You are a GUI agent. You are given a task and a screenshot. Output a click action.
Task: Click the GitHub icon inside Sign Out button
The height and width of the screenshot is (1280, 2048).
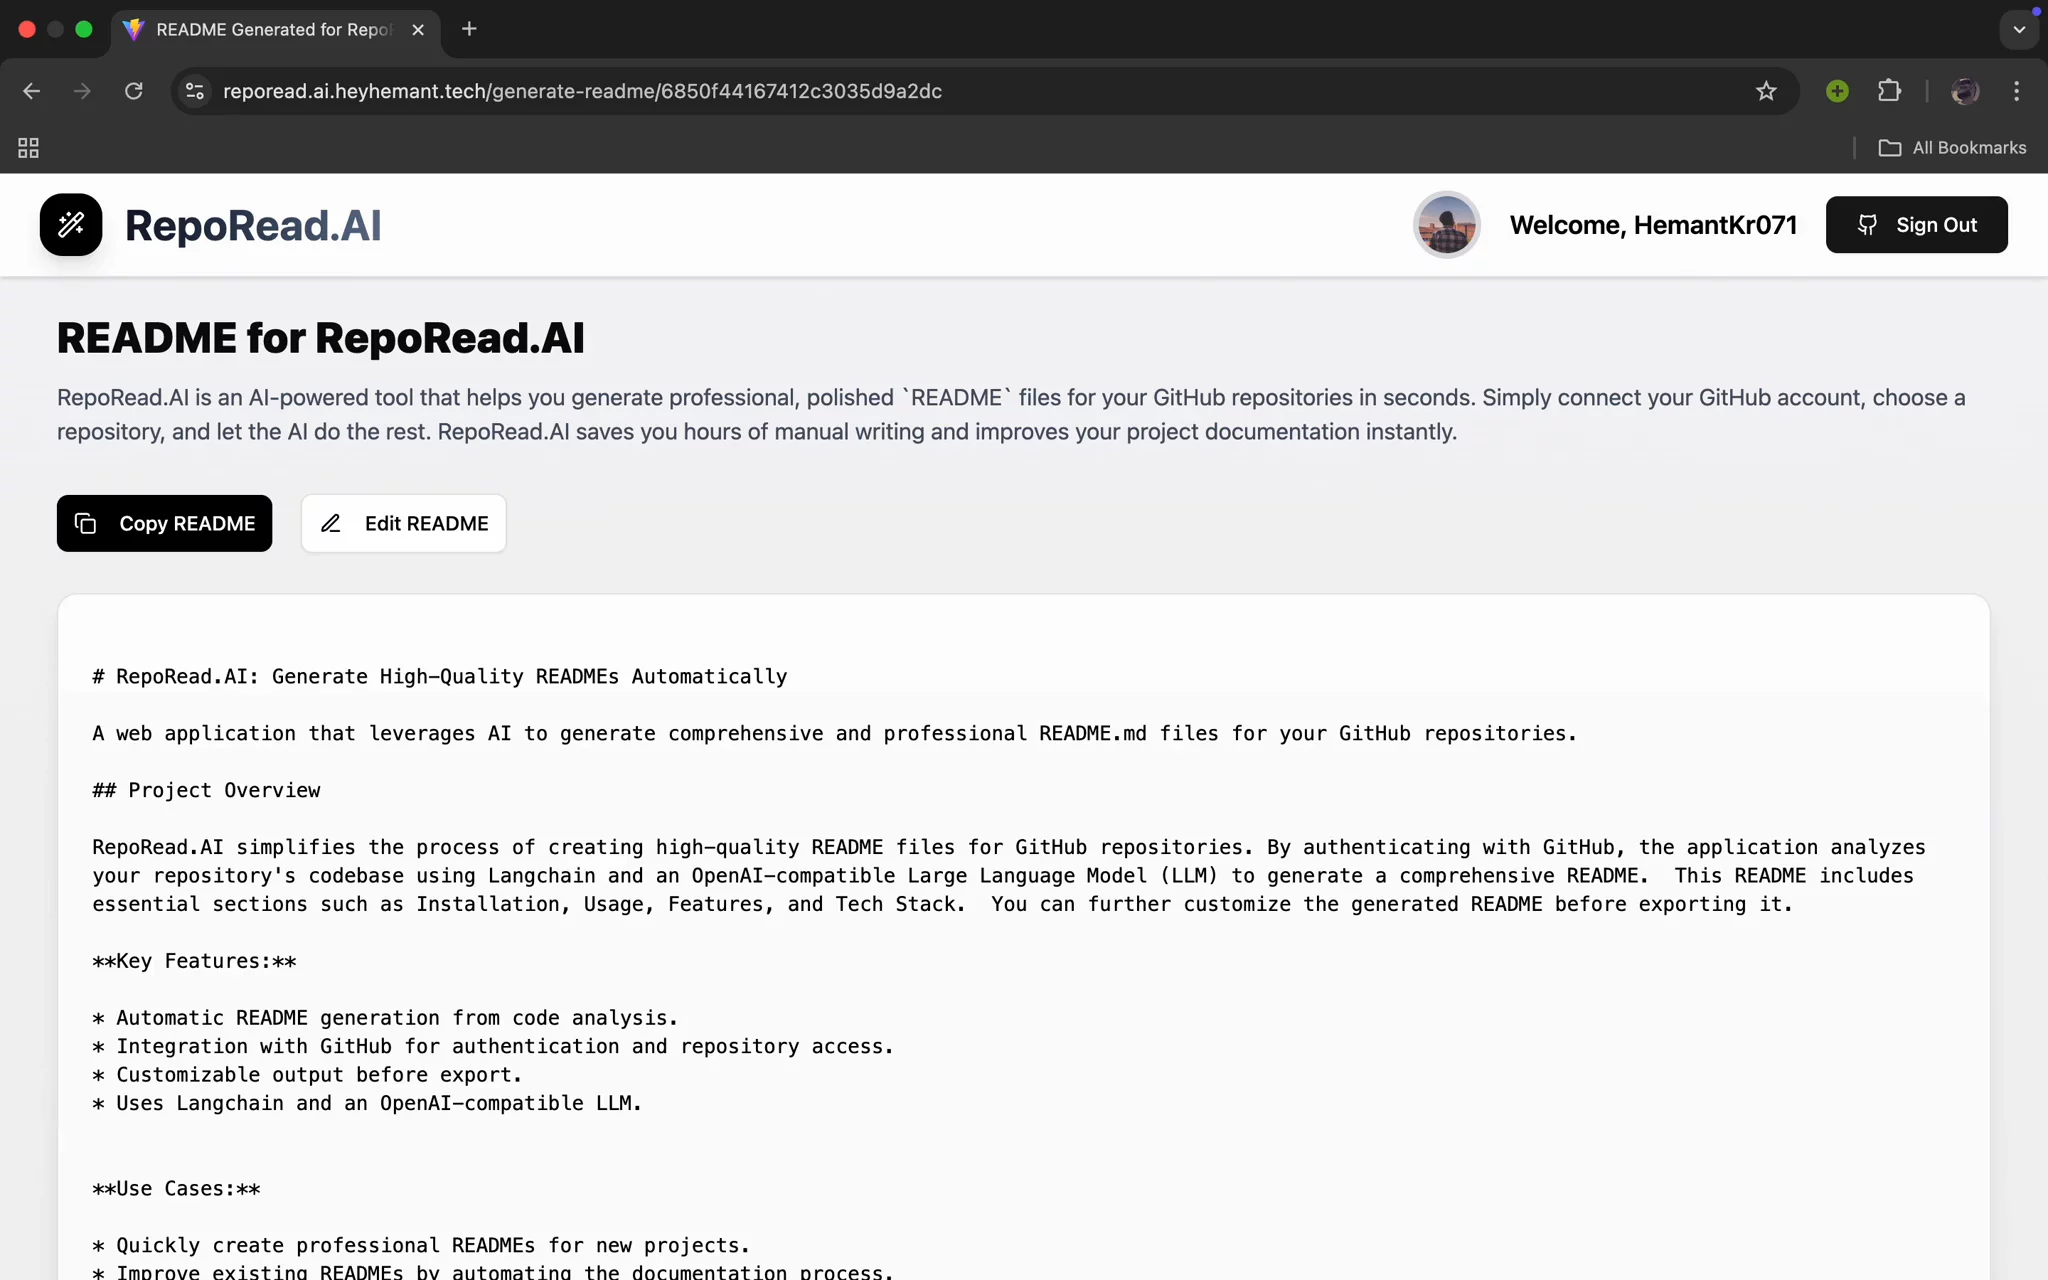(x=1867, y=225)
